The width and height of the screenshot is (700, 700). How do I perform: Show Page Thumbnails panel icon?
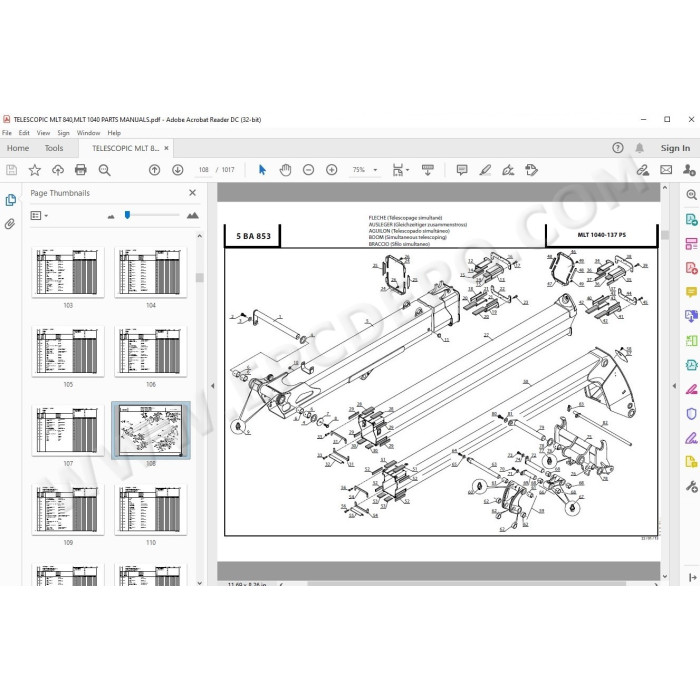coord(10,200)
